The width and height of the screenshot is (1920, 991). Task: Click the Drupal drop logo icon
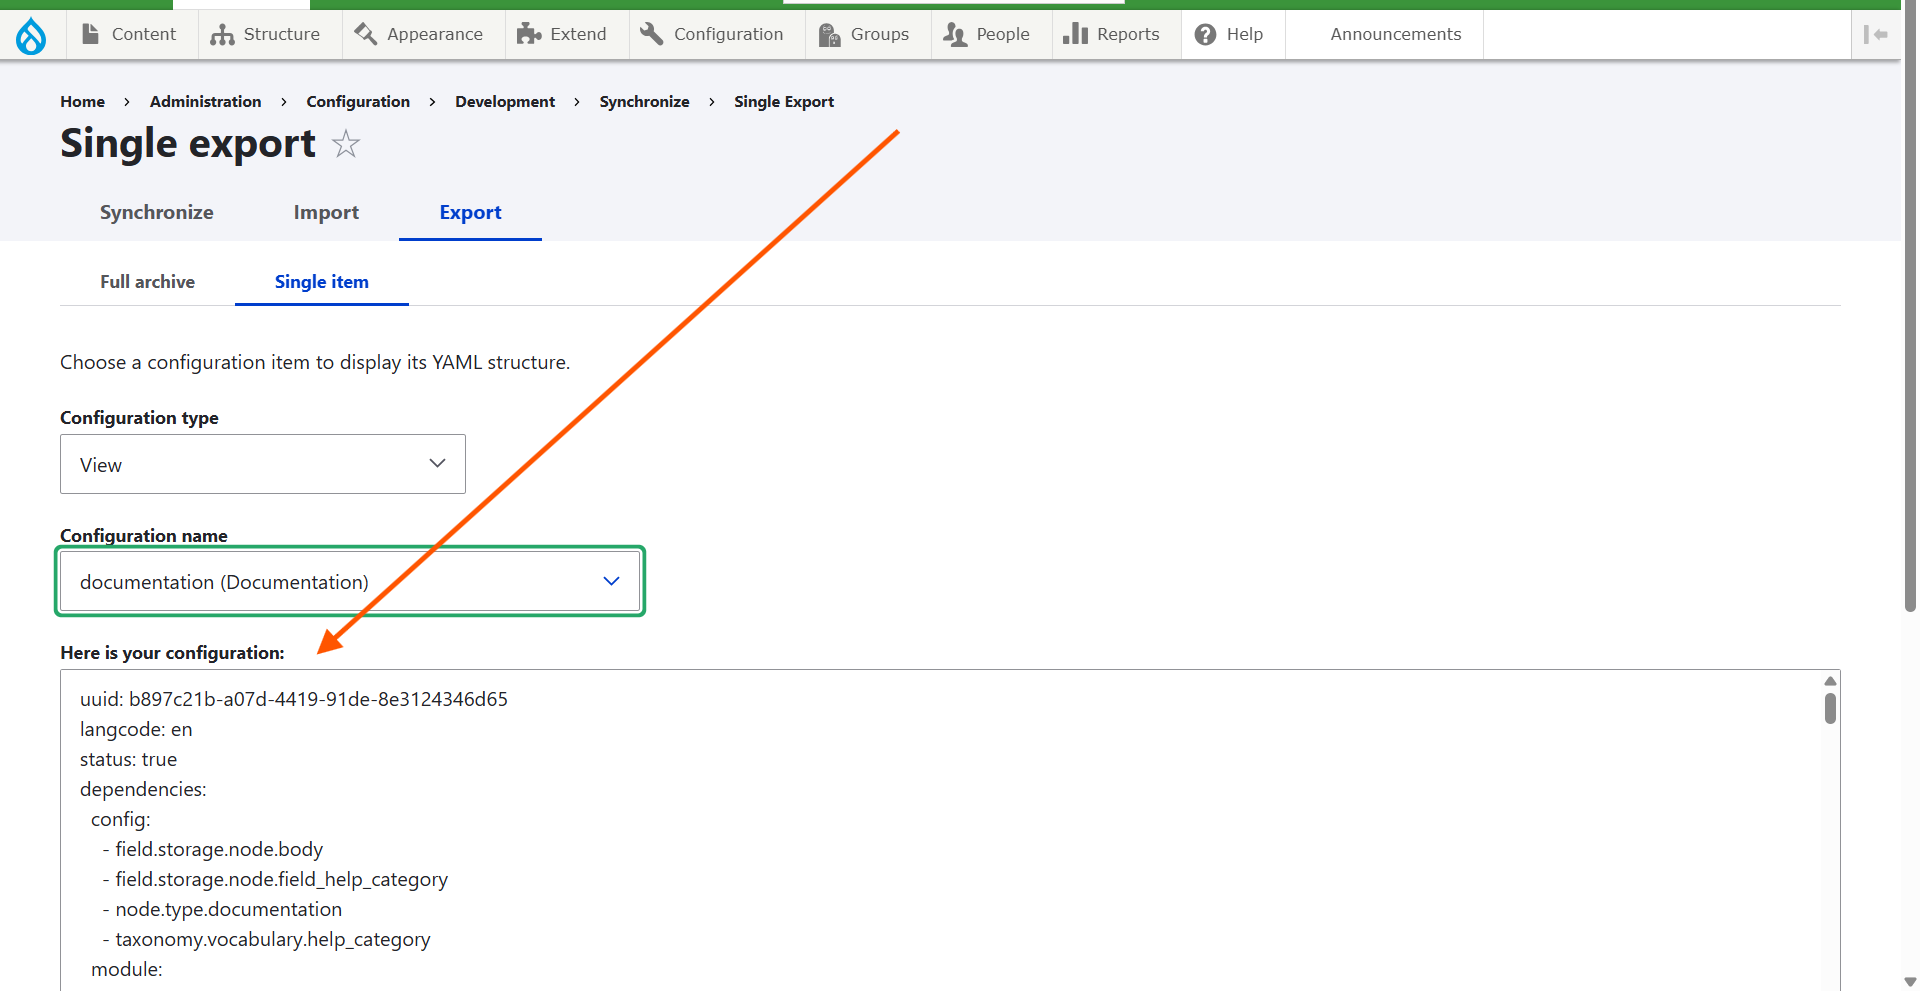31,35
